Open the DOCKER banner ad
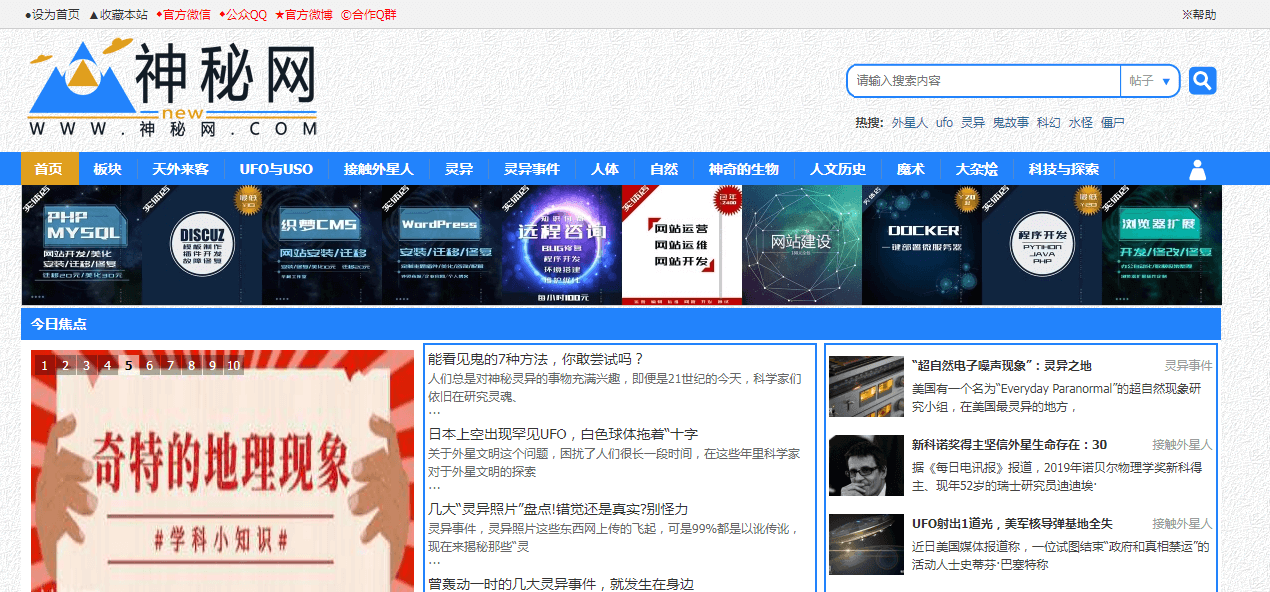Viewport: 1270px width, 592px height. coord(921,245)
